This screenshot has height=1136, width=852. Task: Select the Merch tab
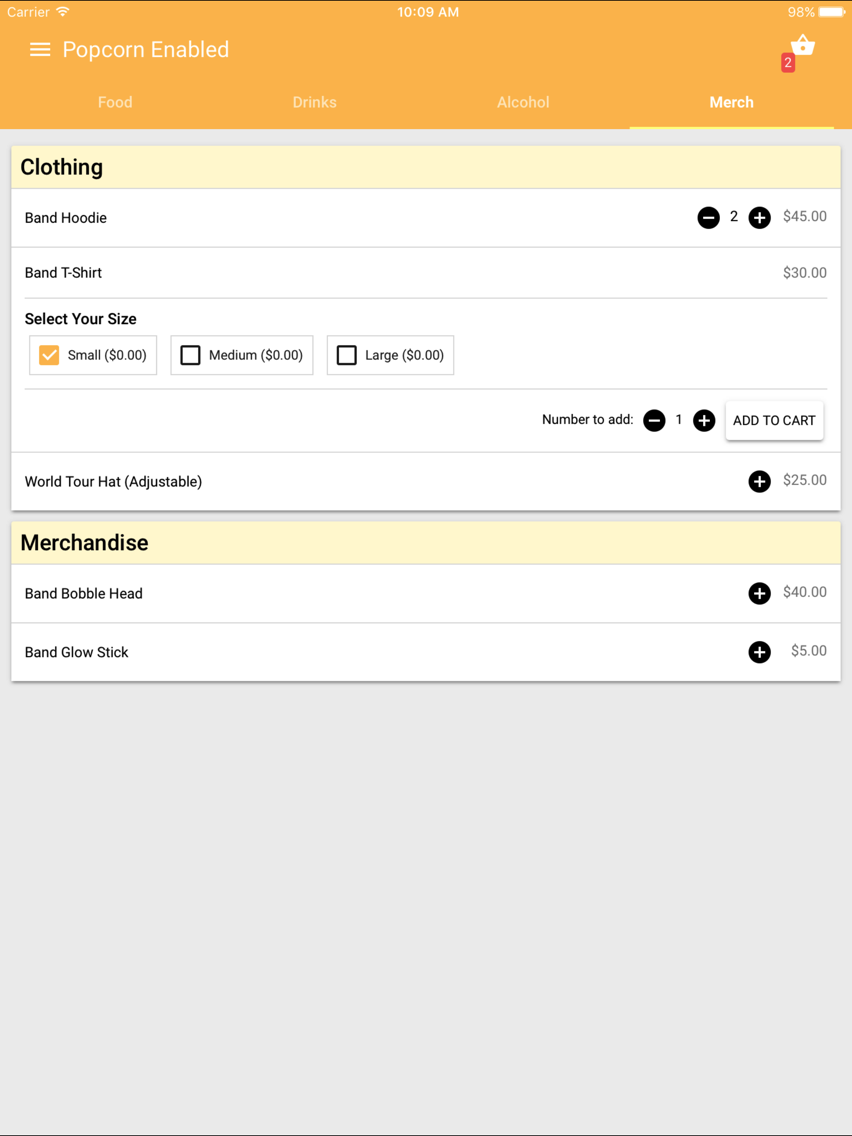point(732,102)
